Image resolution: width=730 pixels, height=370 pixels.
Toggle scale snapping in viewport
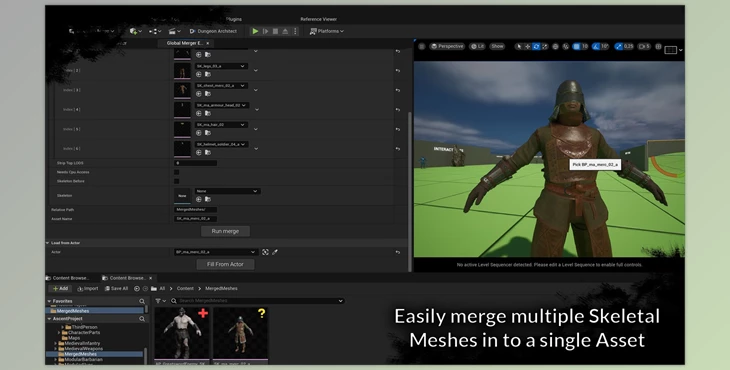(618, 47)
